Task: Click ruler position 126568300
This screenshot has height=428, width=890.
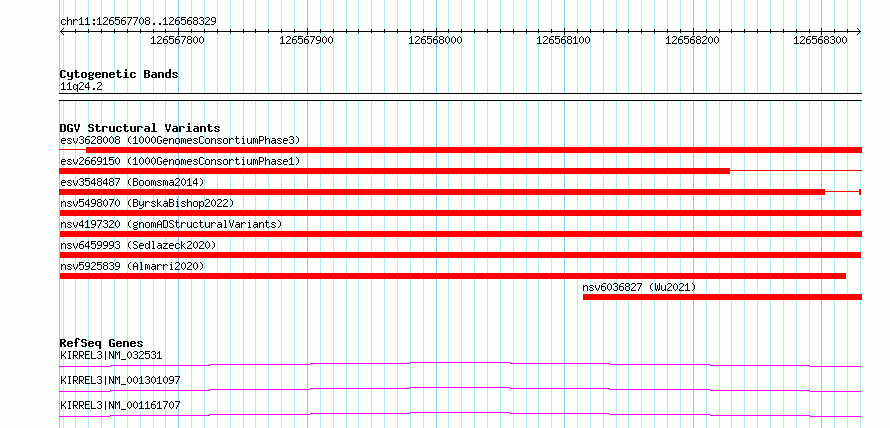Action: [x=820, y=40]
